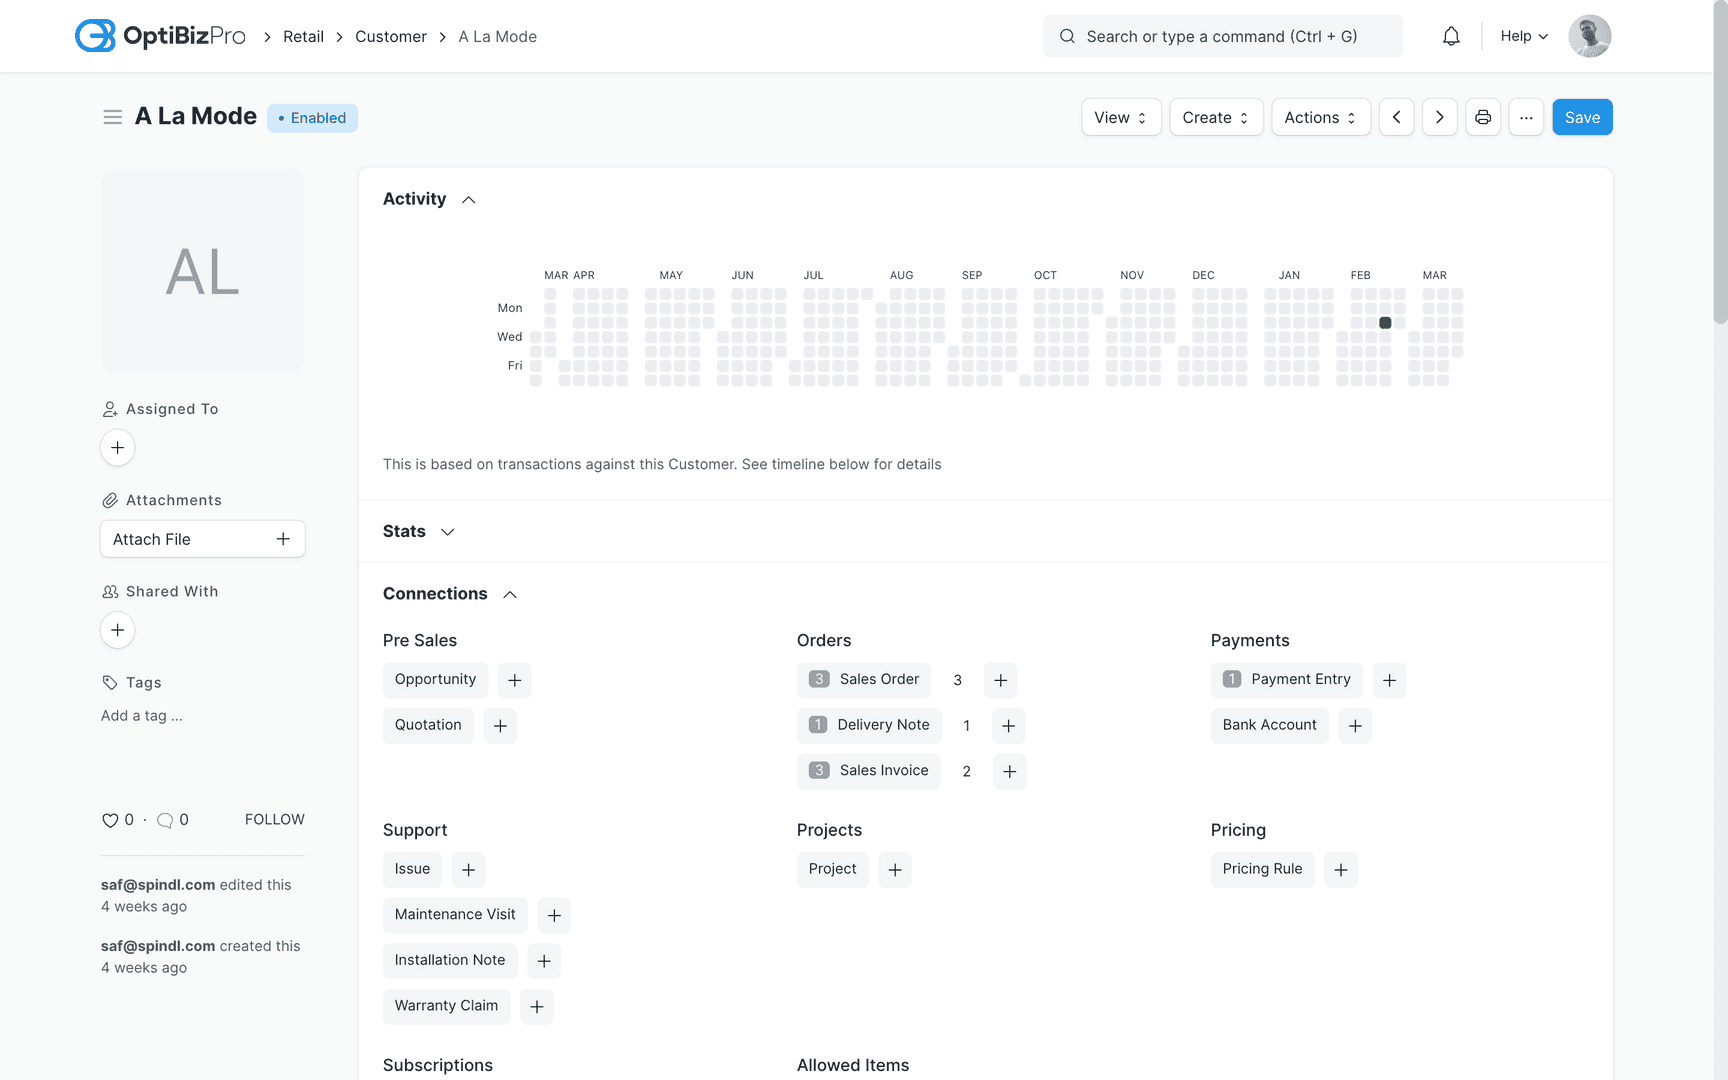Click the hamburger menu beside A La Mode
1728x1080 pixels.
pos(113,116)
